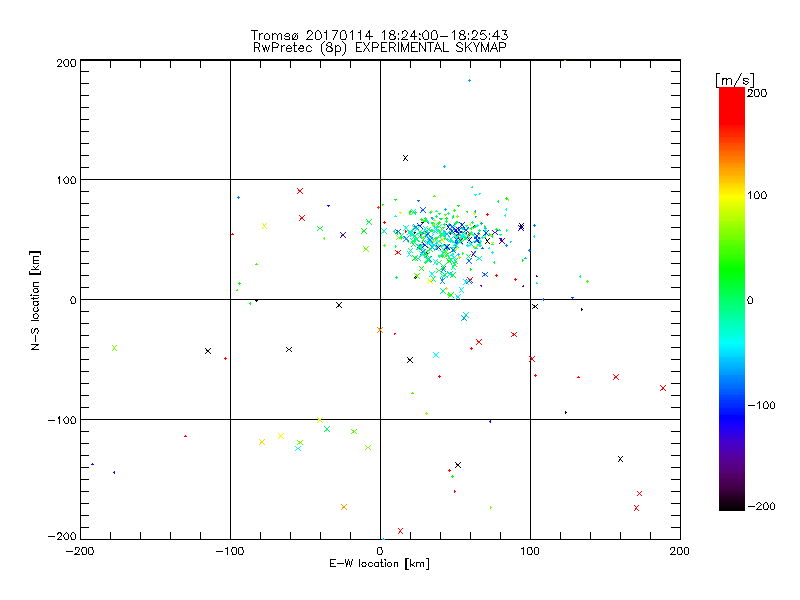800x600 pixels.
Task: Click the colorbar tick label -200
Action: 761,506
